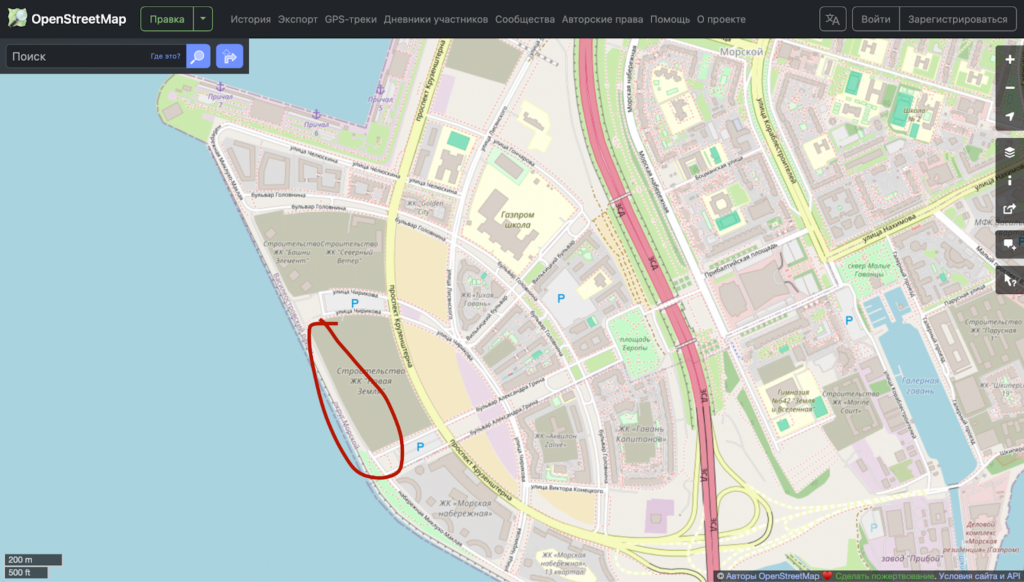
Task: Click the Войти login button
Action: 875,19
